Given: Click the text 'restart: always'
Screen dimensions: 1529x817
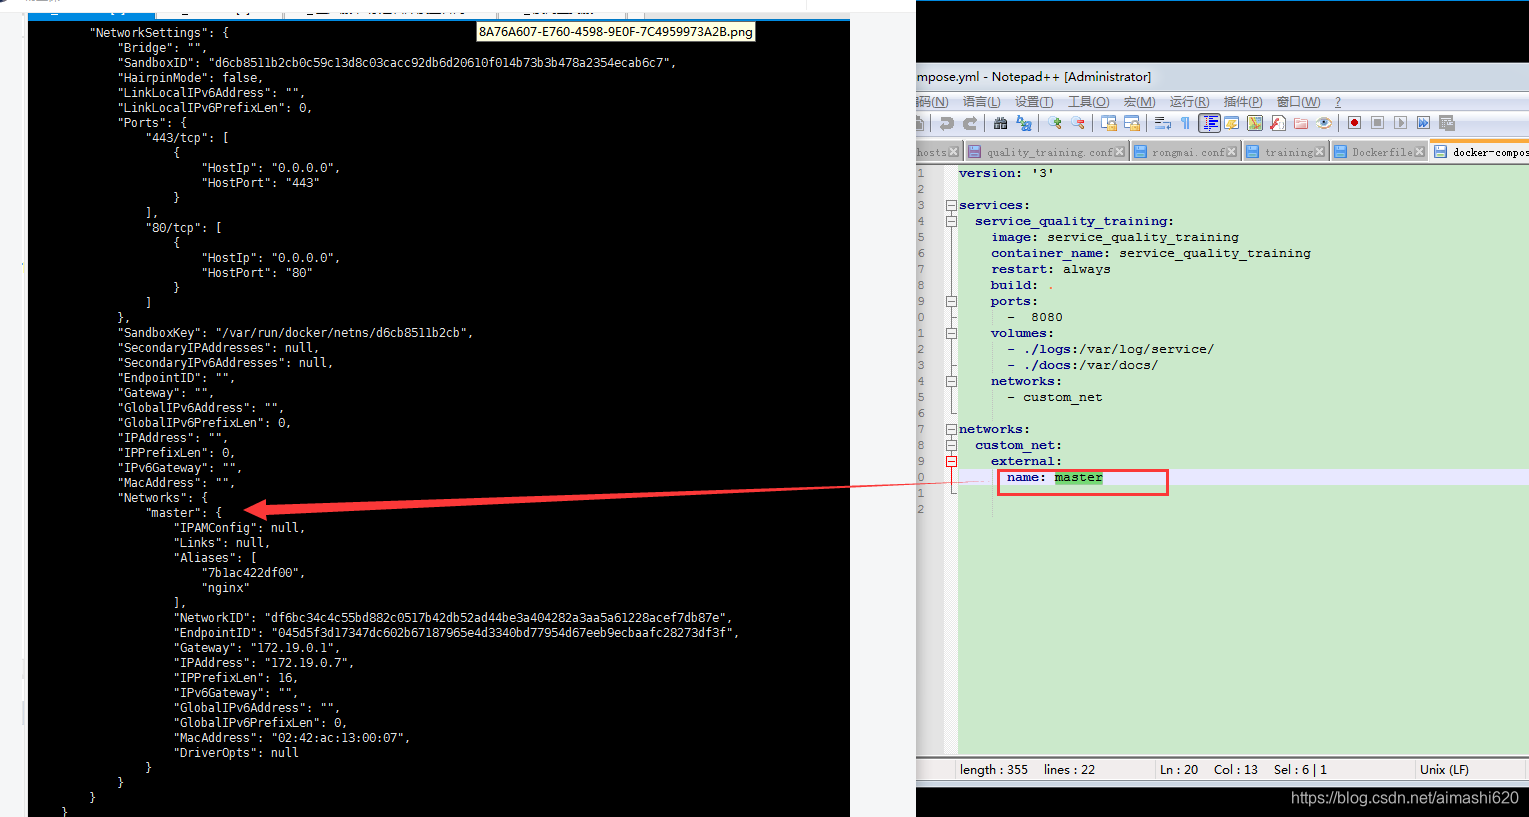Looking at the screenshot, I should (1050, 269).
